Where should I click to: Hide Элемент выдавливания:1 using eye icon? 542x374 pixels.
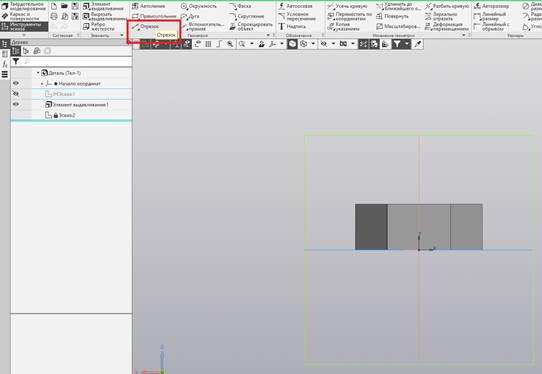pos(16,104)
